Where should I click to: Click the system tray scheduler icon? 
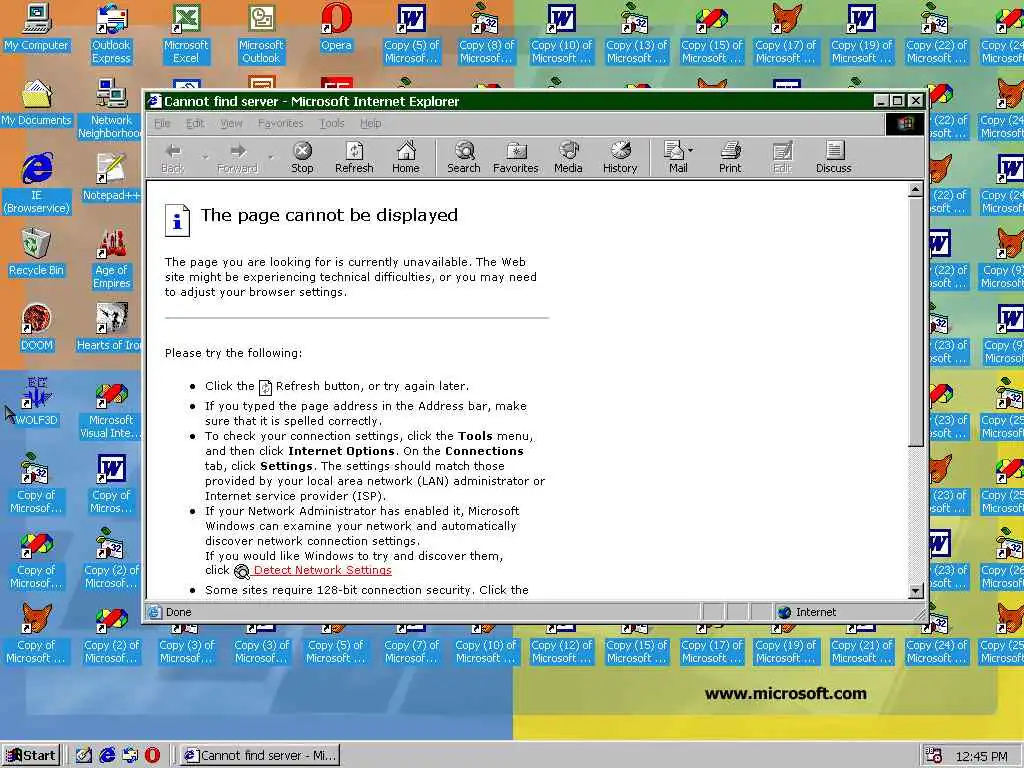click(x=934, y=756)
